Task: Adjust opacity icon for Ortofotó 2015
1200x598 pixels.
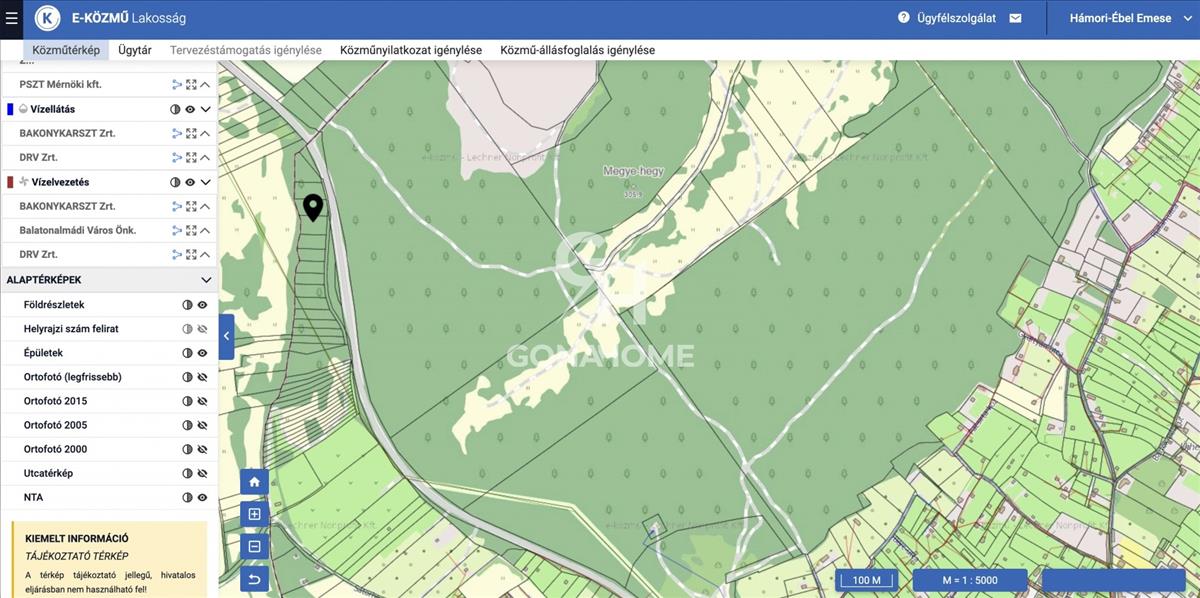Action: (x=187, y=401)
